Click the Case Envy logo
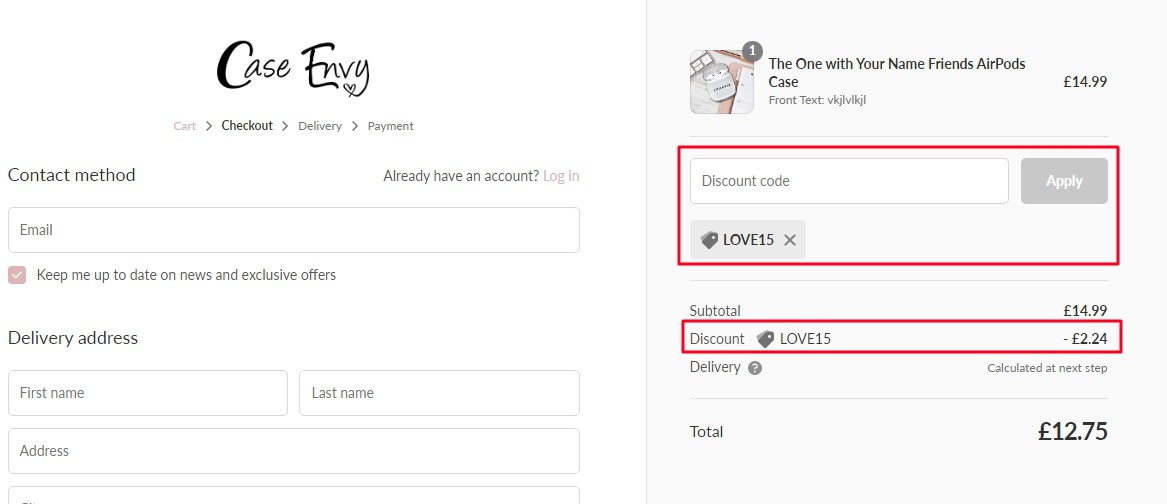 (x=293, y=68)
